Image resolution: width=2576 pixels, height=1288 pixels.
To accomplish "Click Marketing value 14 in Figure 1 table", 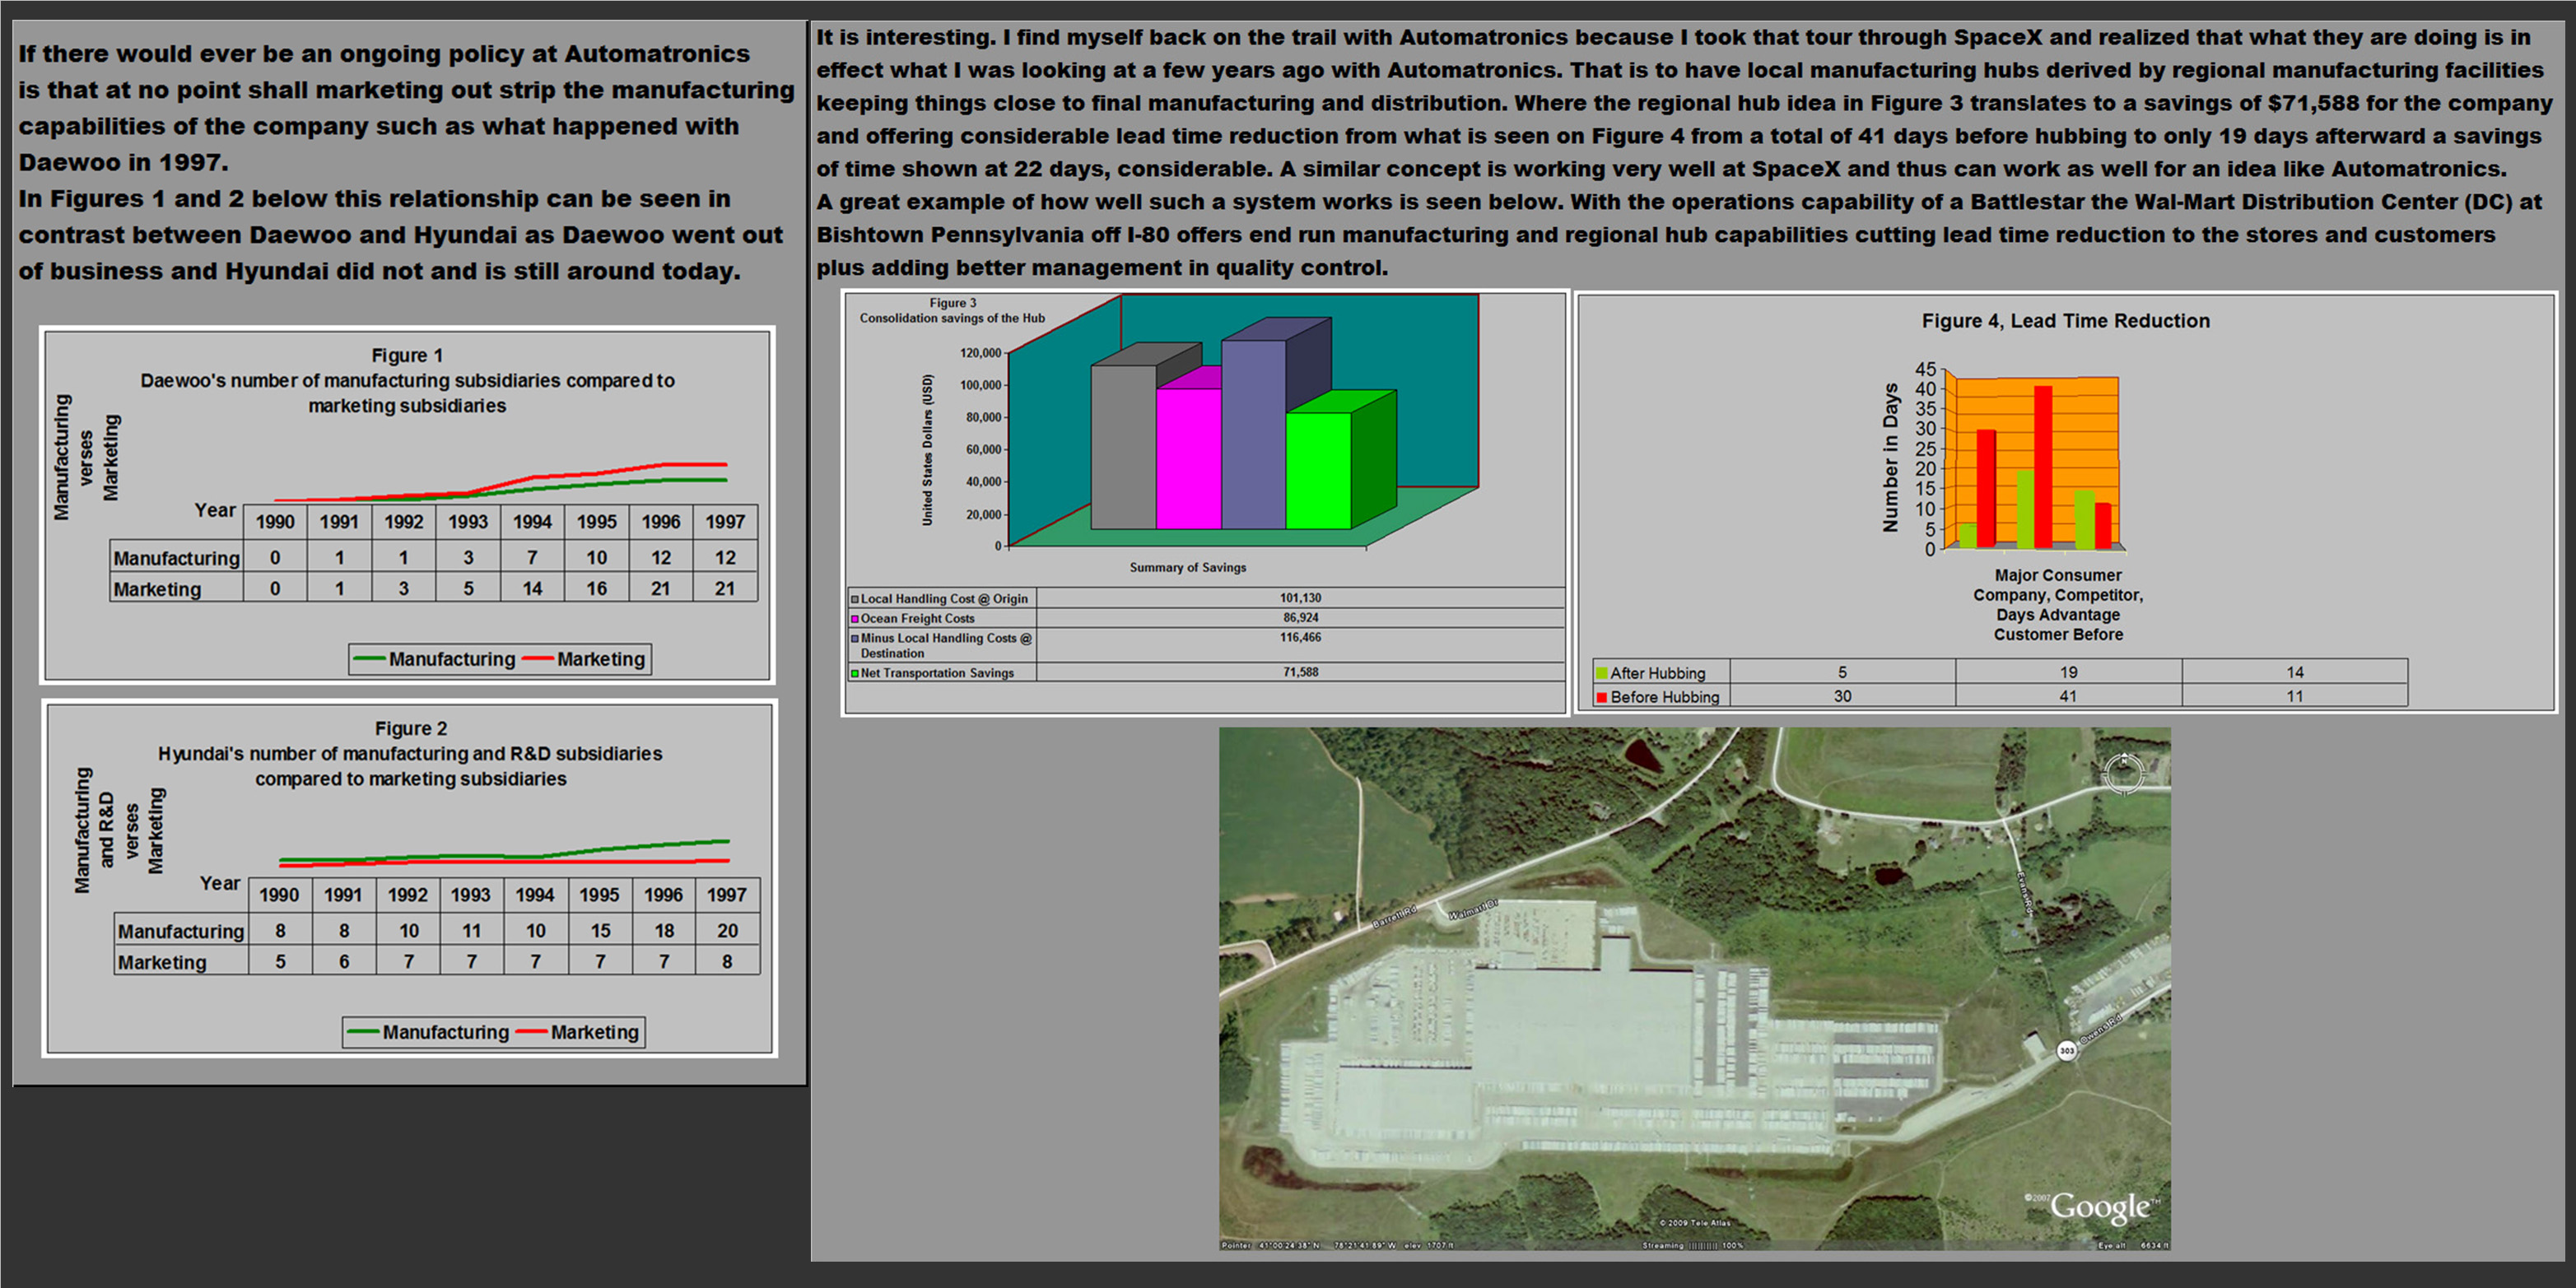I will click(532, 588).
